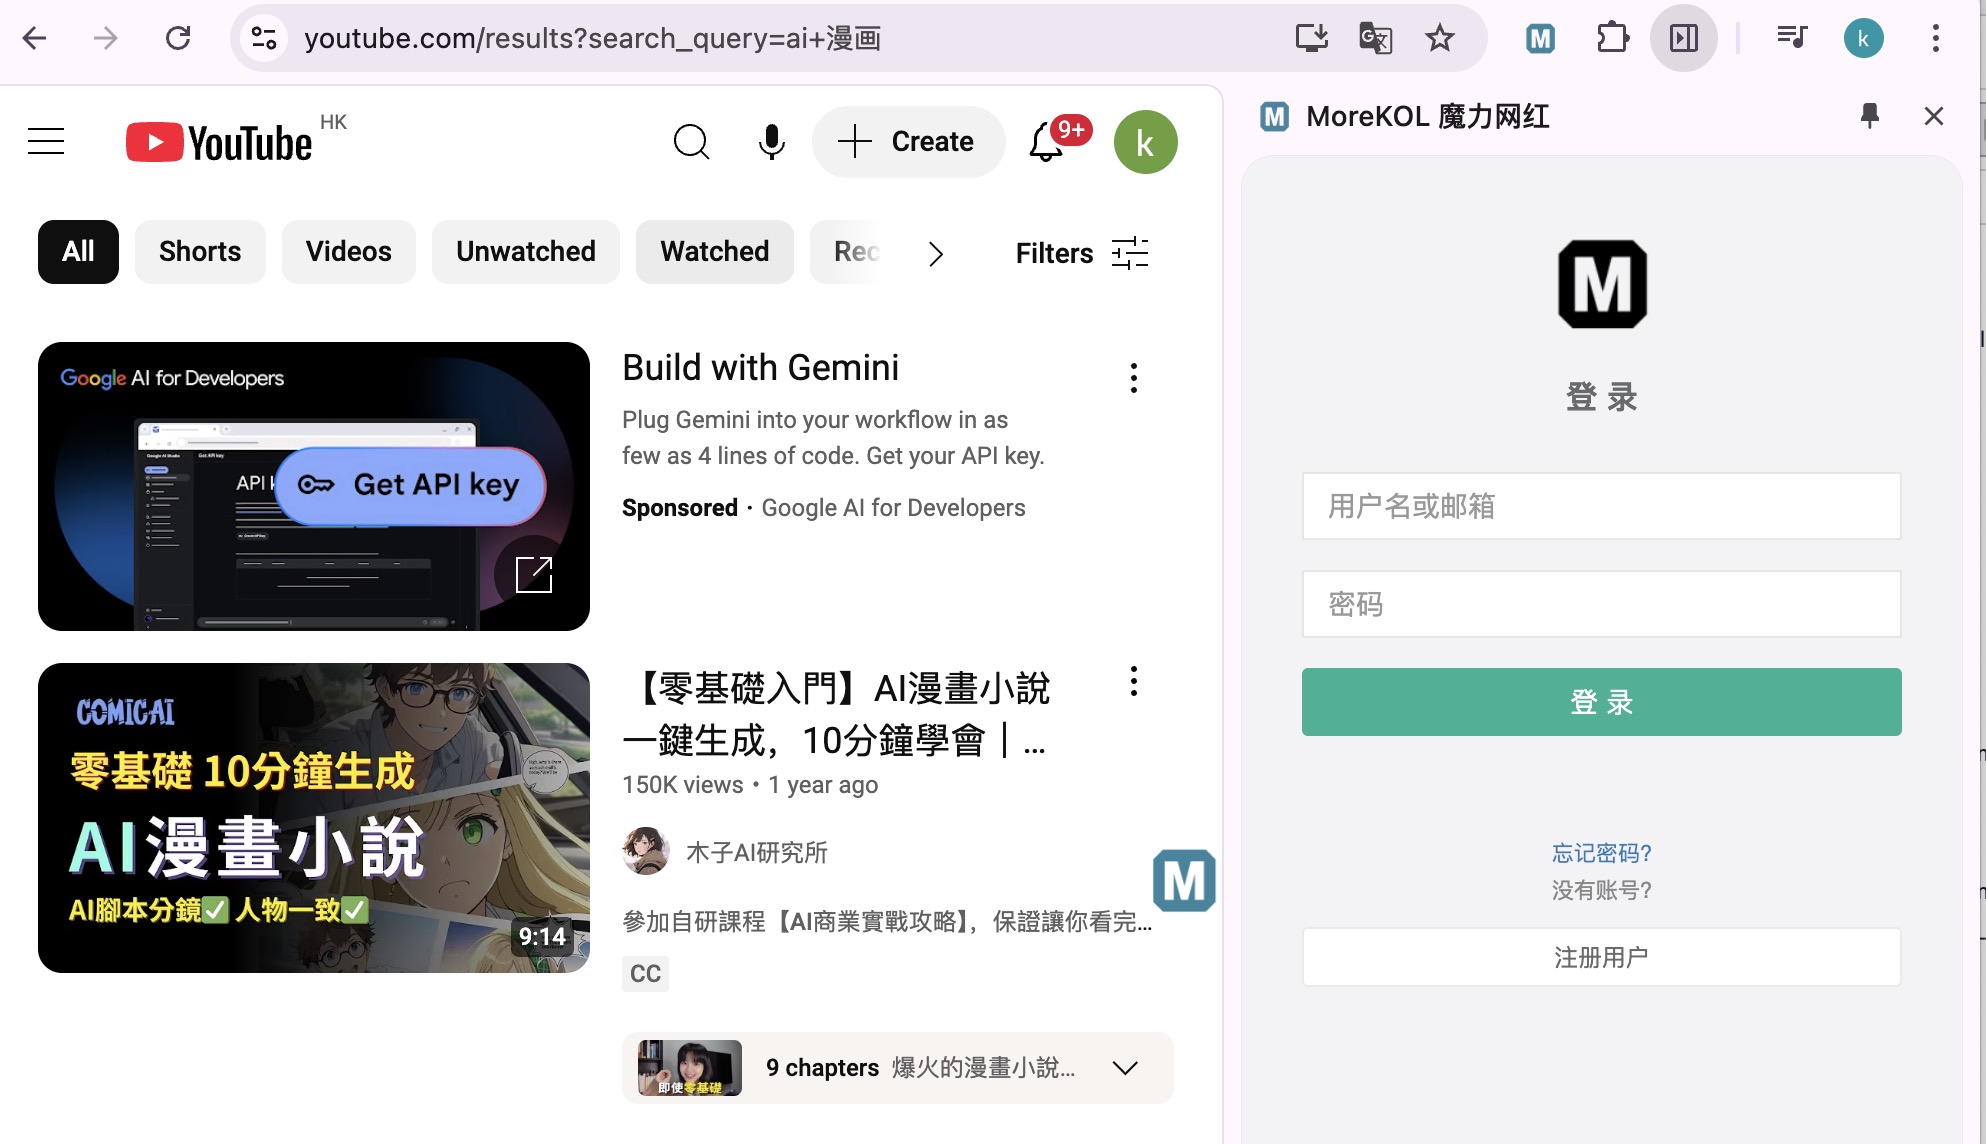Open MoreKOL extension icon in toolbar
1986x1144 pixels.
coord(1540,39)
